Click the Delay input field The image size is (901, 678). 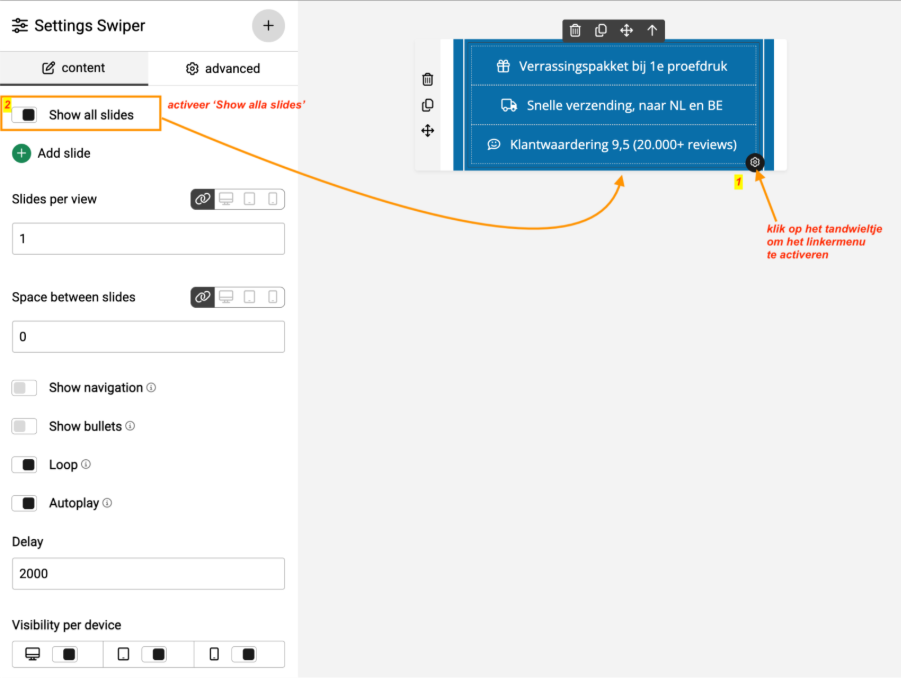tap(148, 574)
